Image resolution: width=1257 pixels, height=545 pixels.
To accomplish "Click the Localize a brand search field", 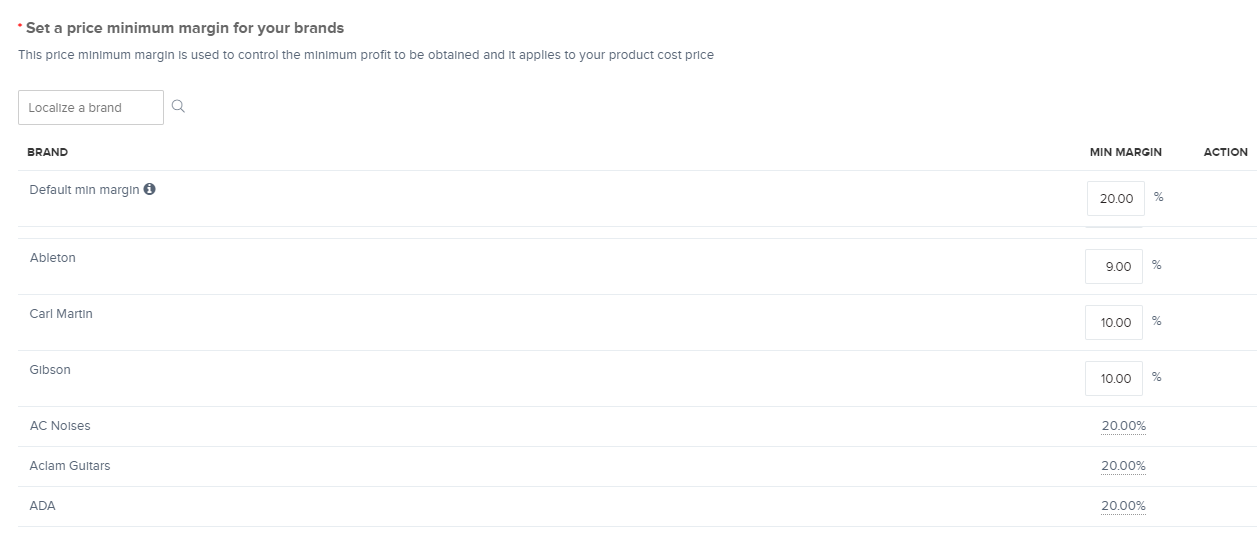I will pyautogui.click(x=91, y=108).
